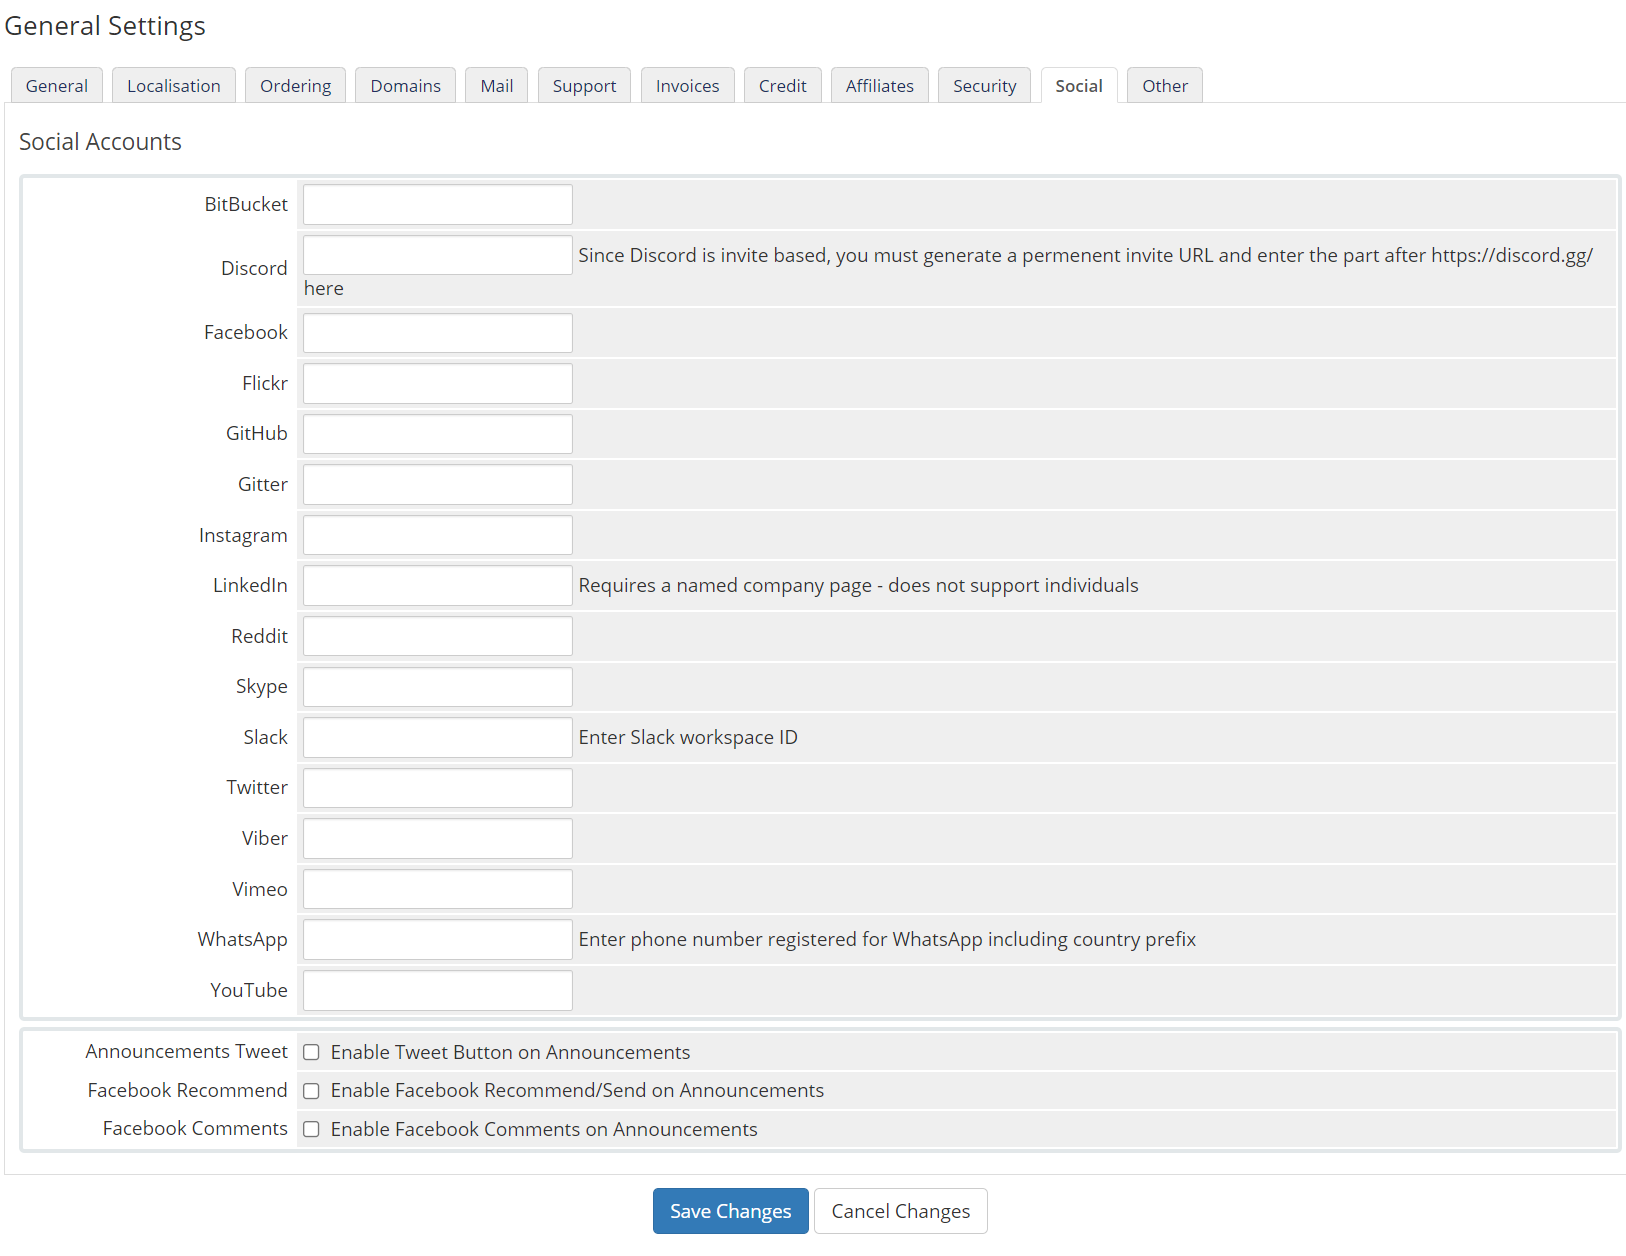Open the Security tab
Screen dimensions: 1626x1256
(984, 86)
